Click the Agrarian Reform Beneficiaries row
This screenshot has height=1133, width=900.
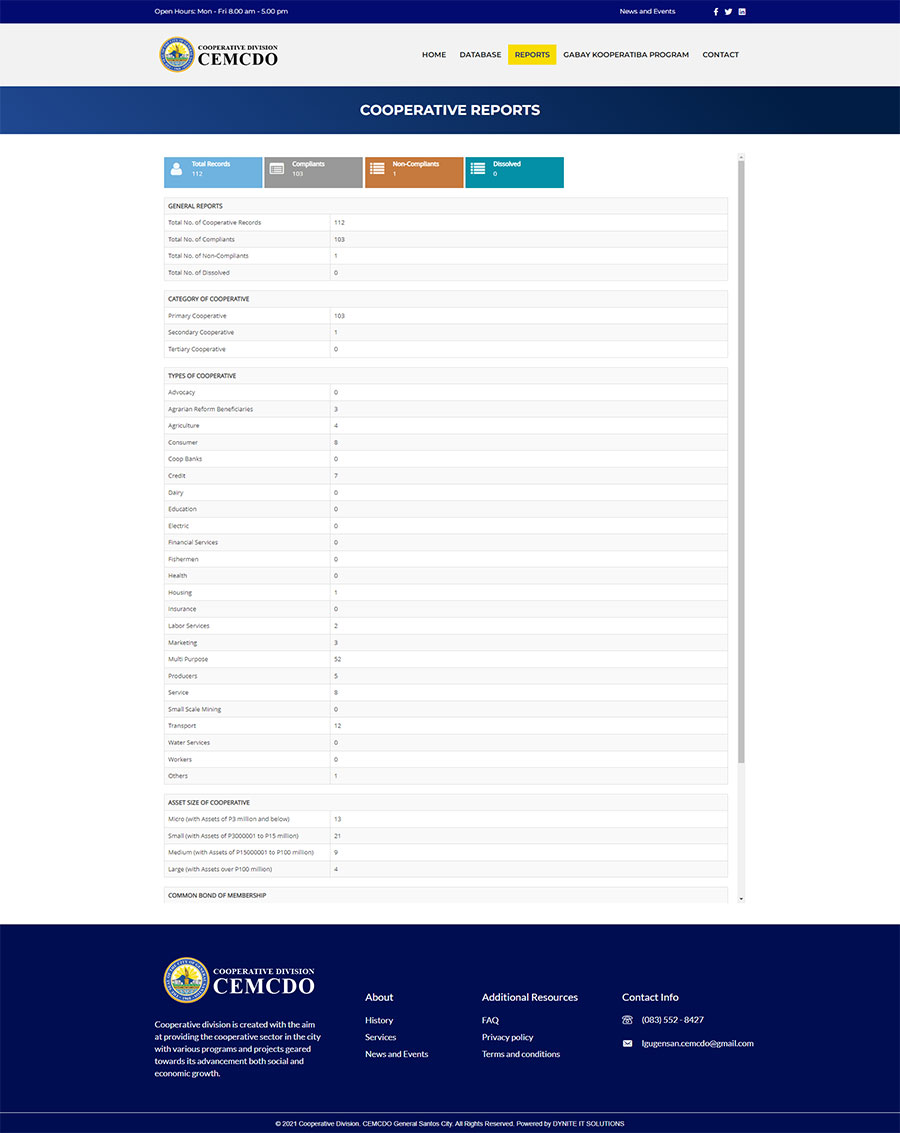(x=446, y=409)
